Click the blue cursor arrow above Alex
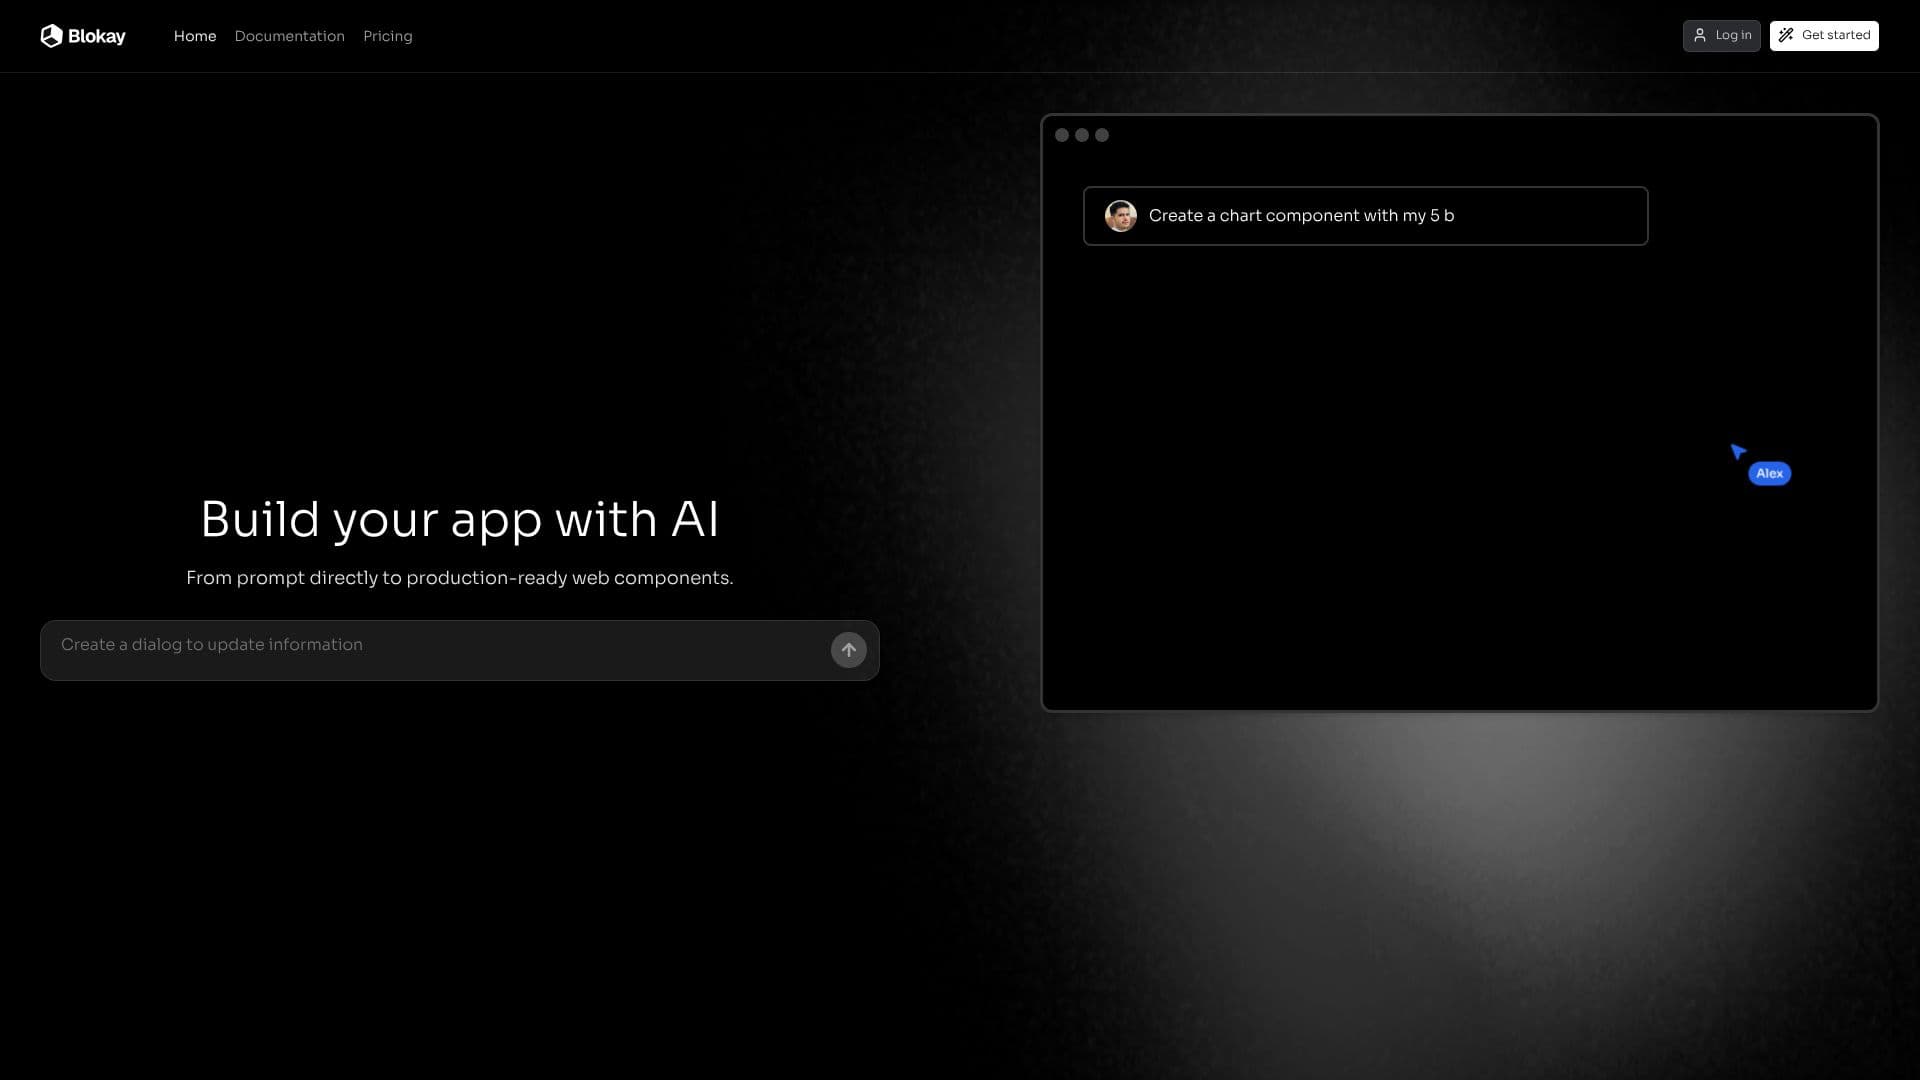Viewport: 1920px width, 1080px height. tap(1738, 452)
